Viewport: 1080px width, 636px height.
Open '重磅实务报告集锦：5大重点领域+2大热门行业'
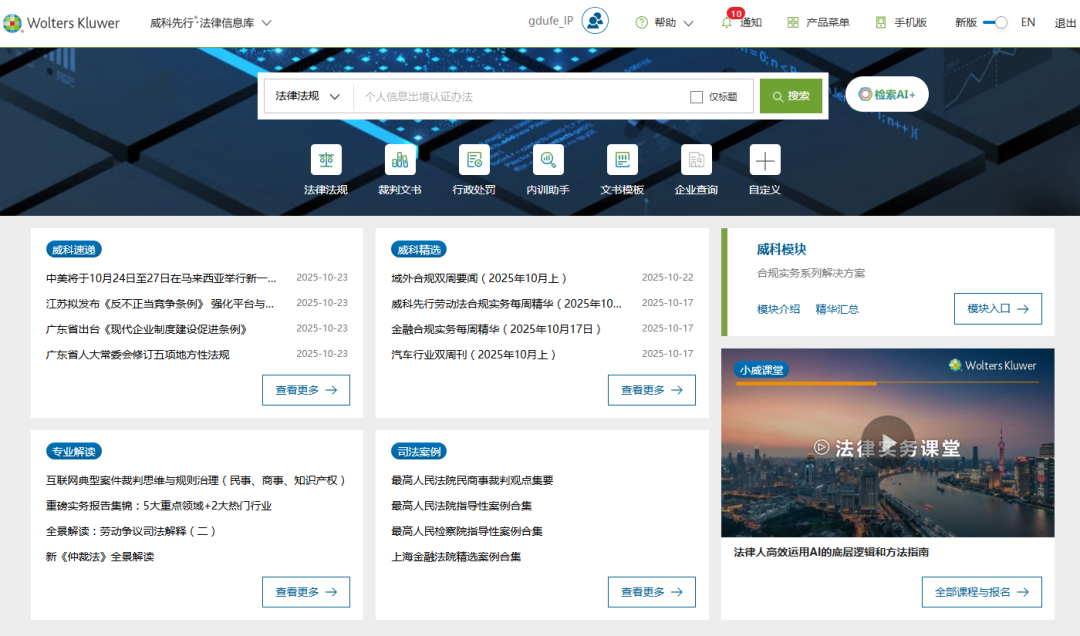pos(159,506)
